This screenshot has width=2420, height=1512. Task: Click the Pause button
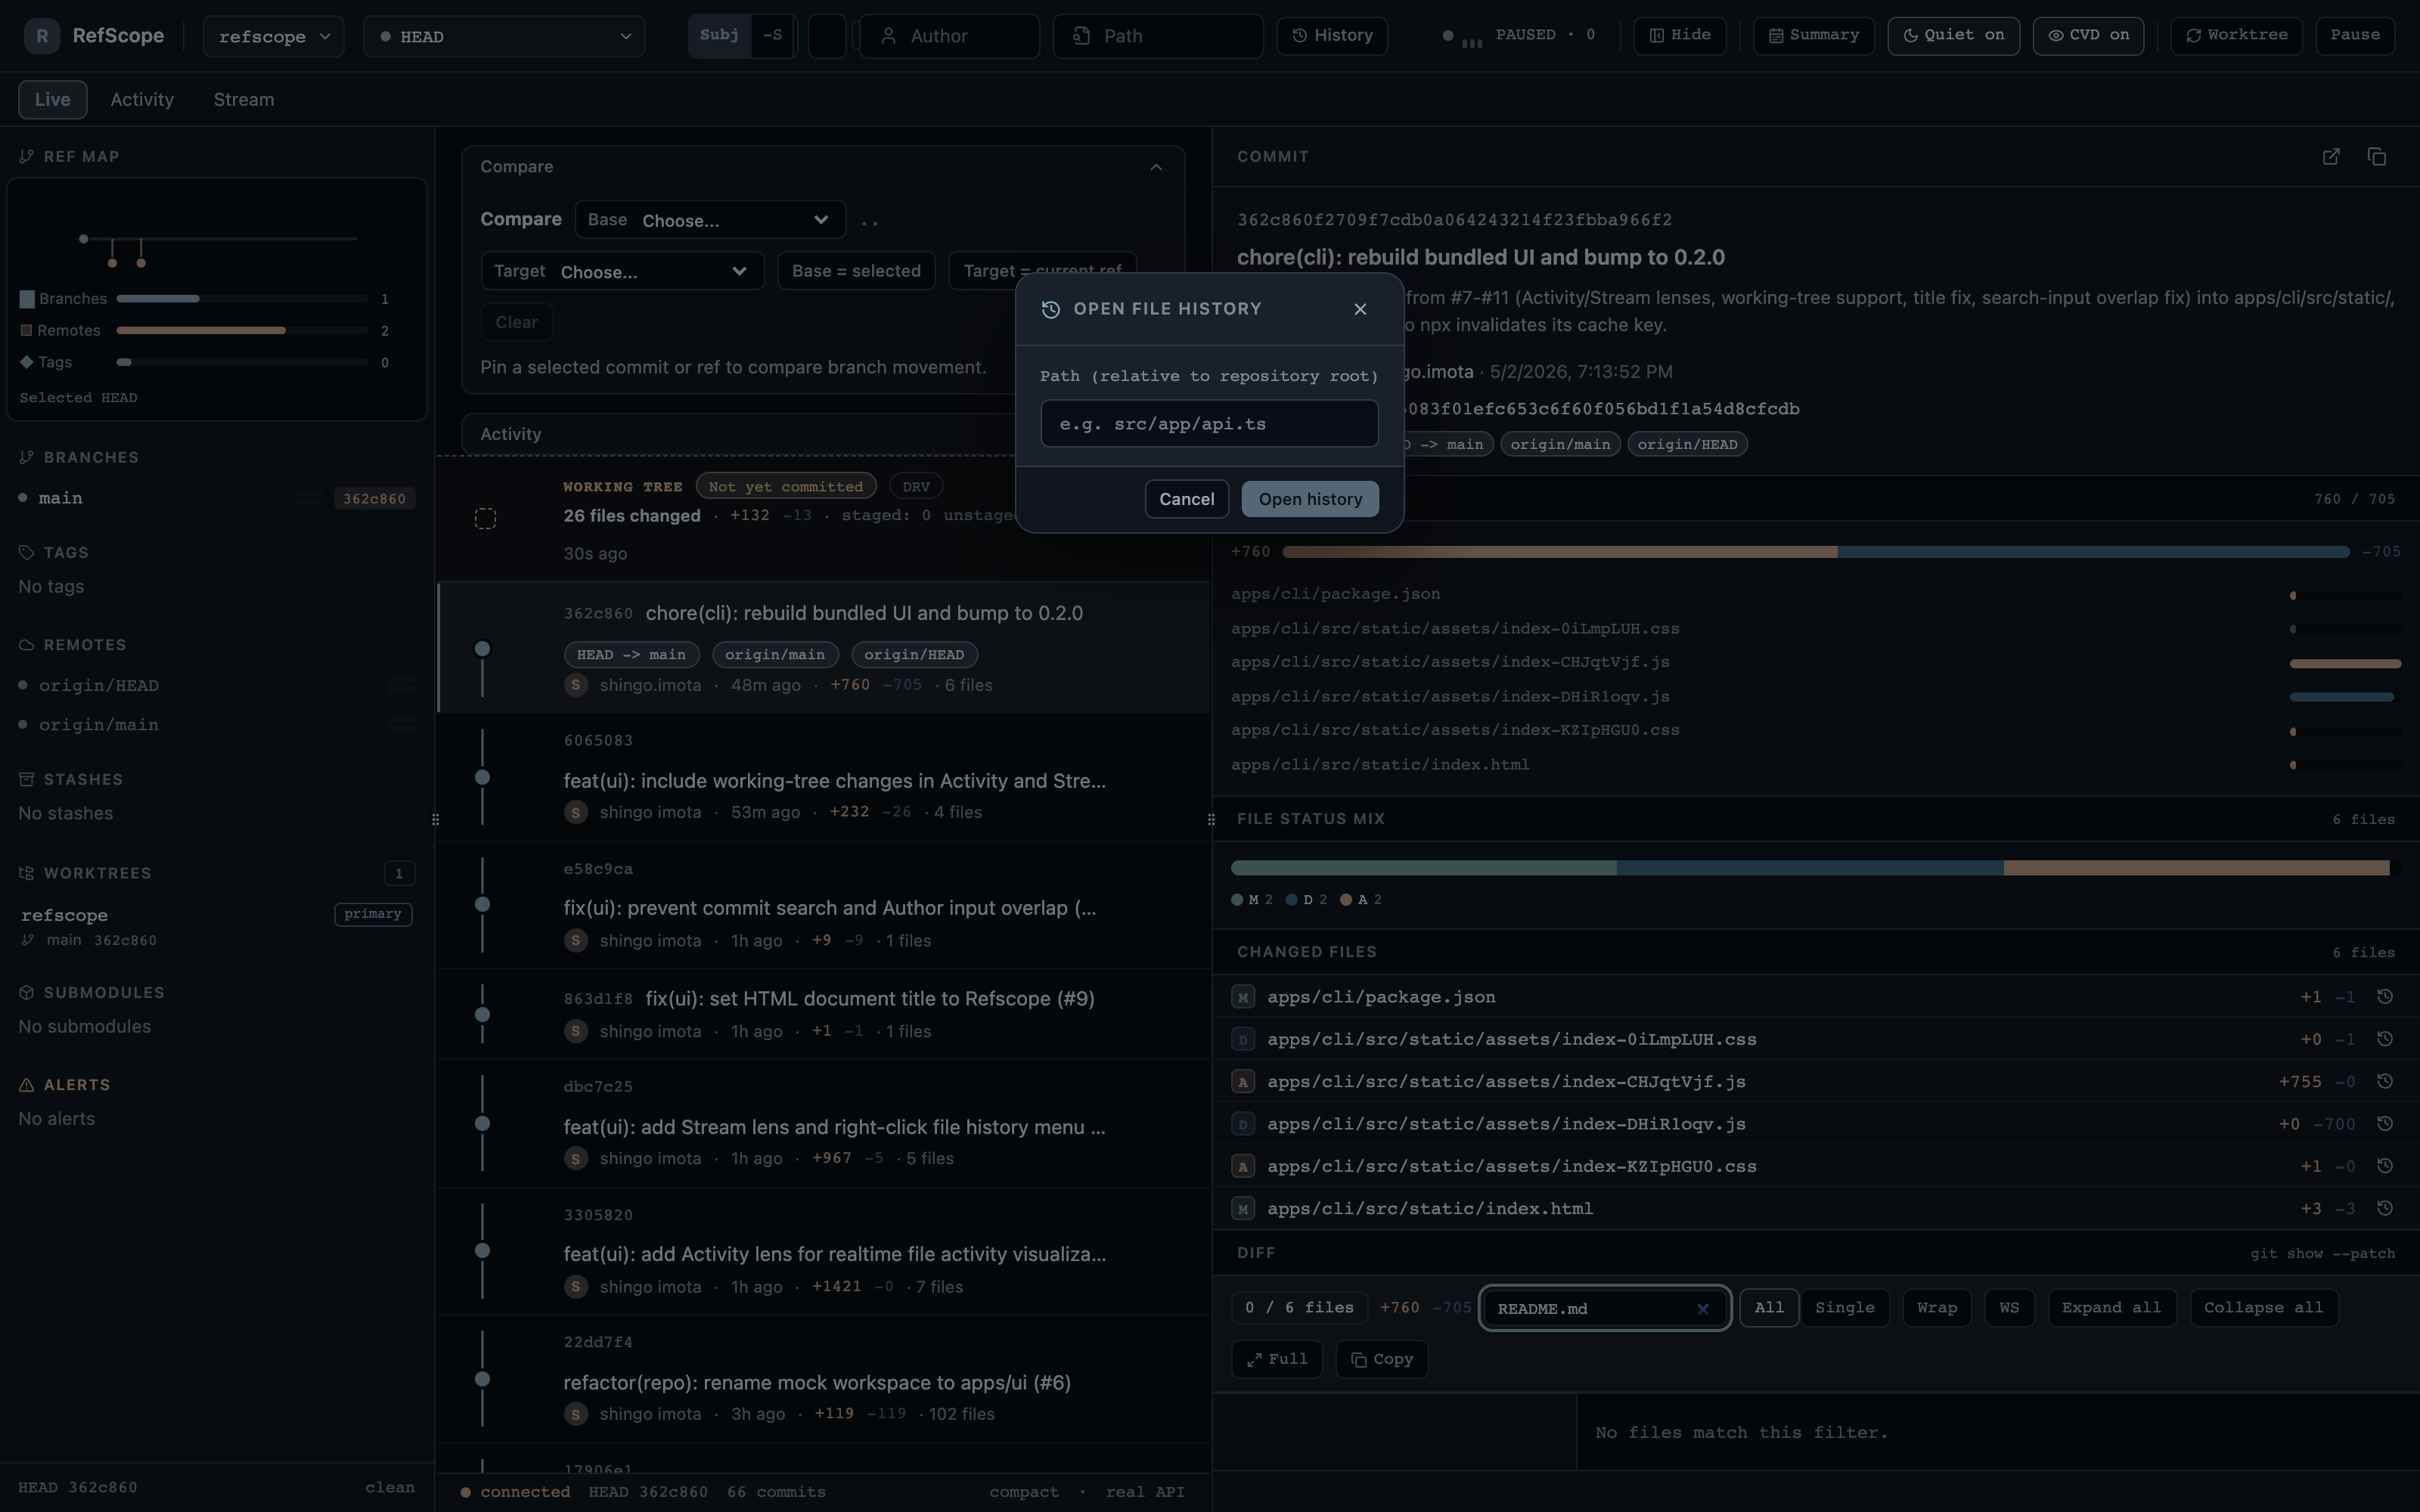pyautogui.click(x=2354, y=36)
